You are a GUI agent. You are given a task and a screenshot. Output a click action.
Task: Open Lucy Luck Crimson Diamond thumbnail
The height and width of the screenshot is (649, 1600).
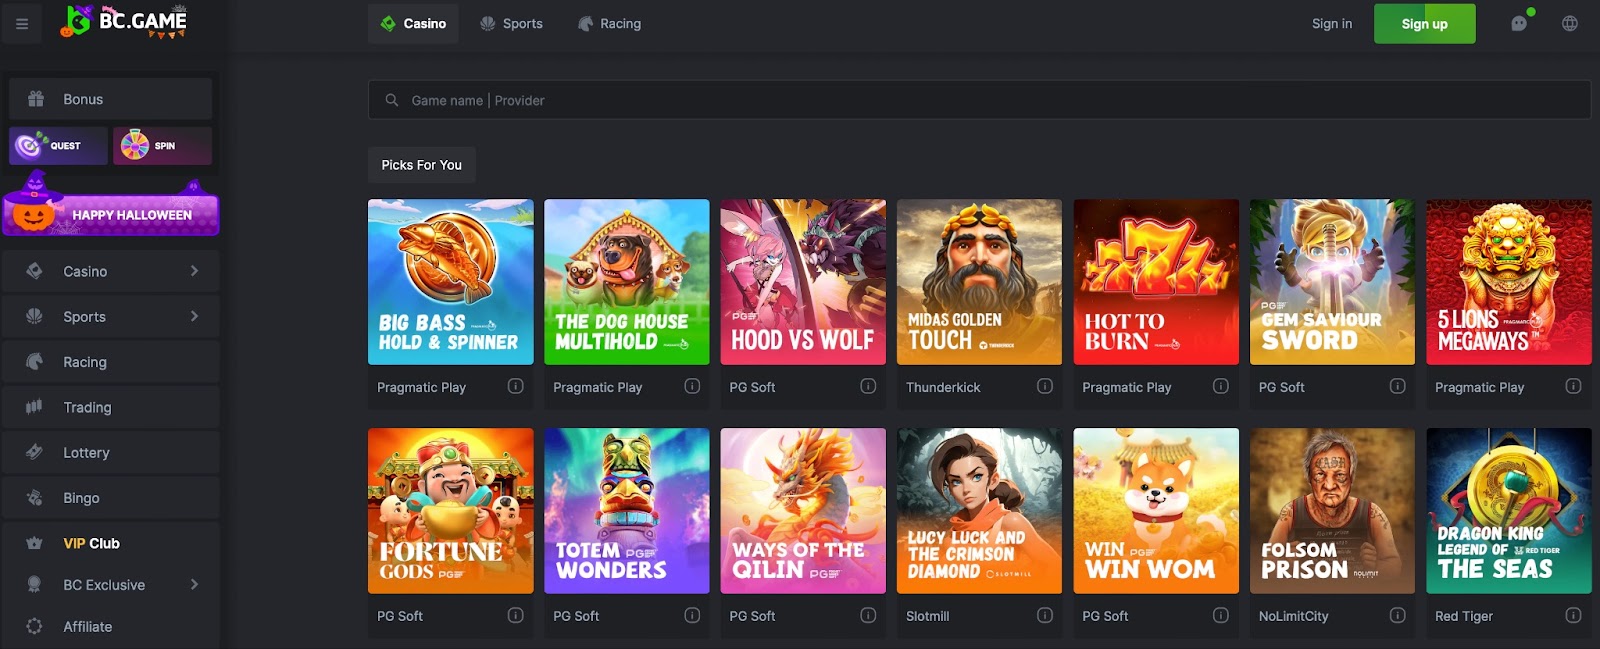(980, 511)
